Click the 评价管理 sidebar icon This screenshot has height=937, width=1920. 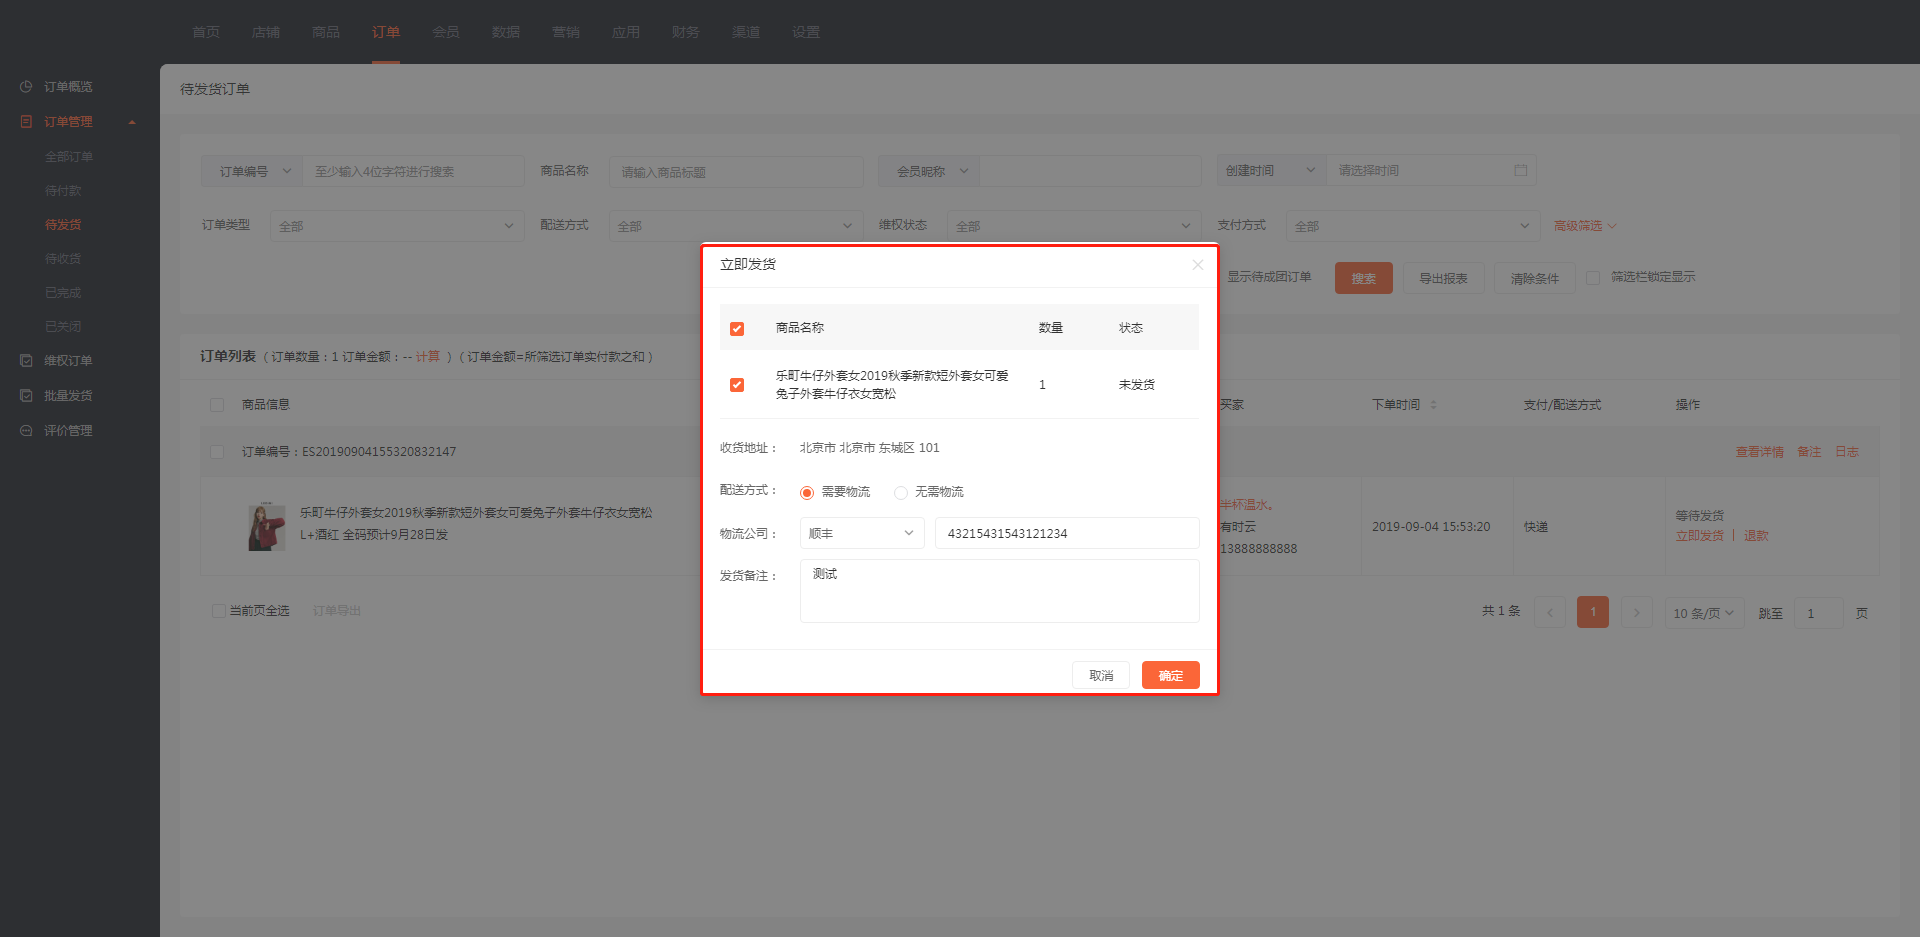(26, 431)
